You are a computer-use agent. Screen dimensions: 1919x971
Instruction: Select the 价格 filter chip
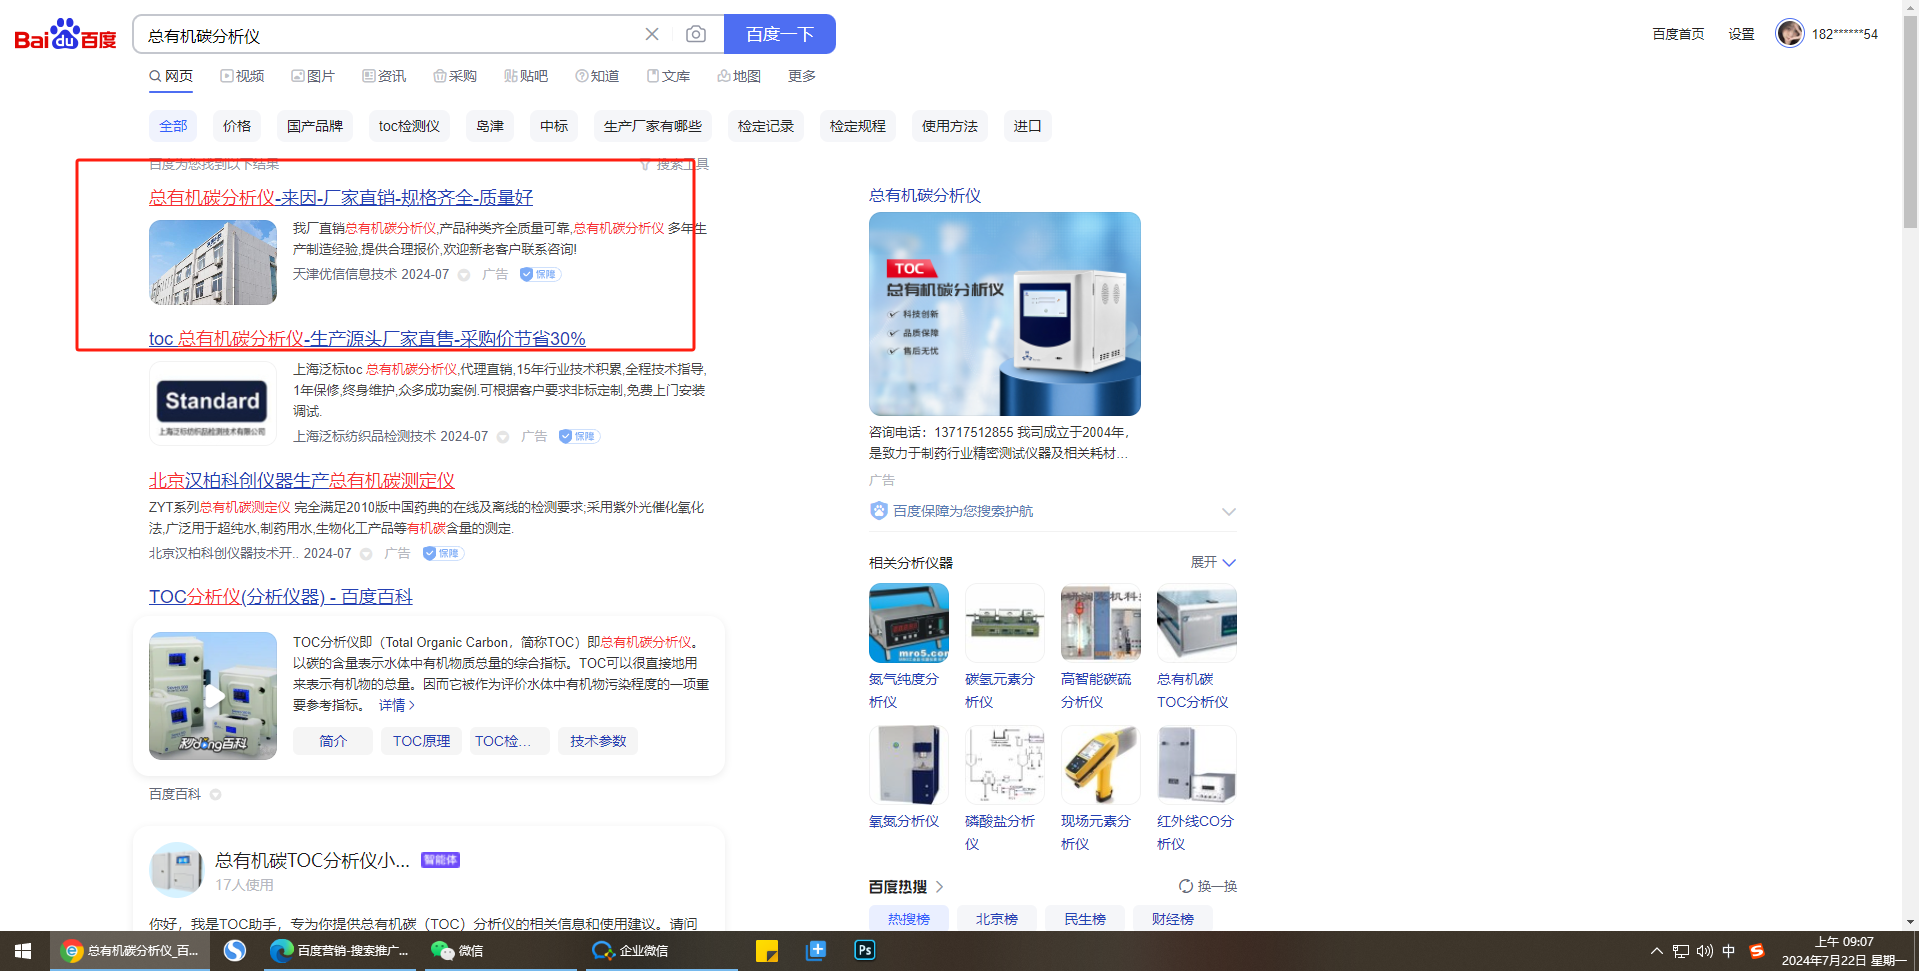(x=237, y=126)
